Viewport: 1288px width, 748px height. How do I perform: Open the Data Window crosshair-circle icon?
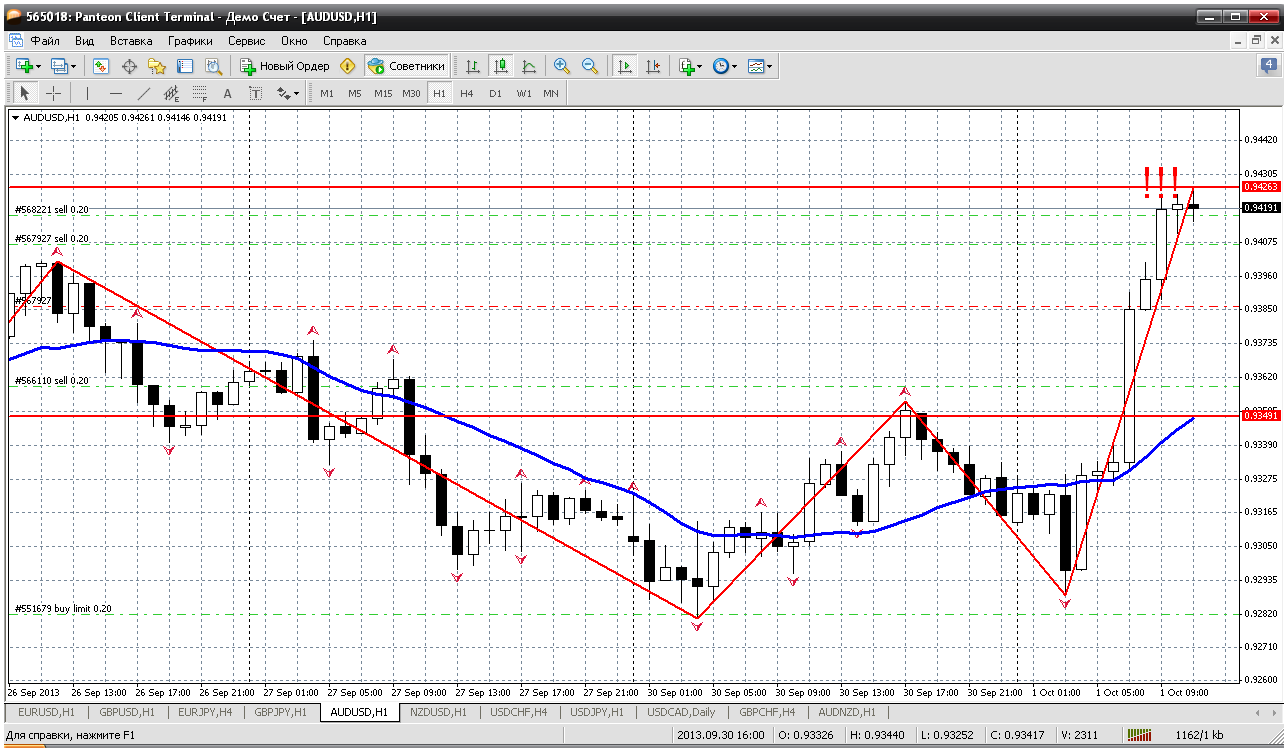point(129,66)
